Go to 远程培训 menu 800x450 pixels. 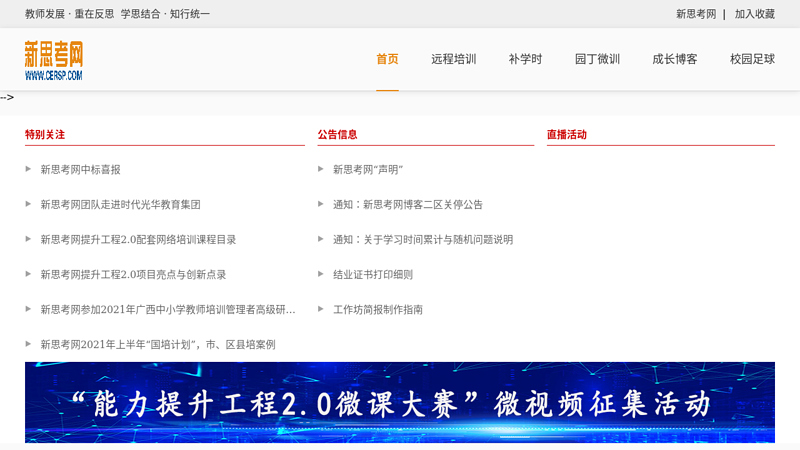click(454, 59)
